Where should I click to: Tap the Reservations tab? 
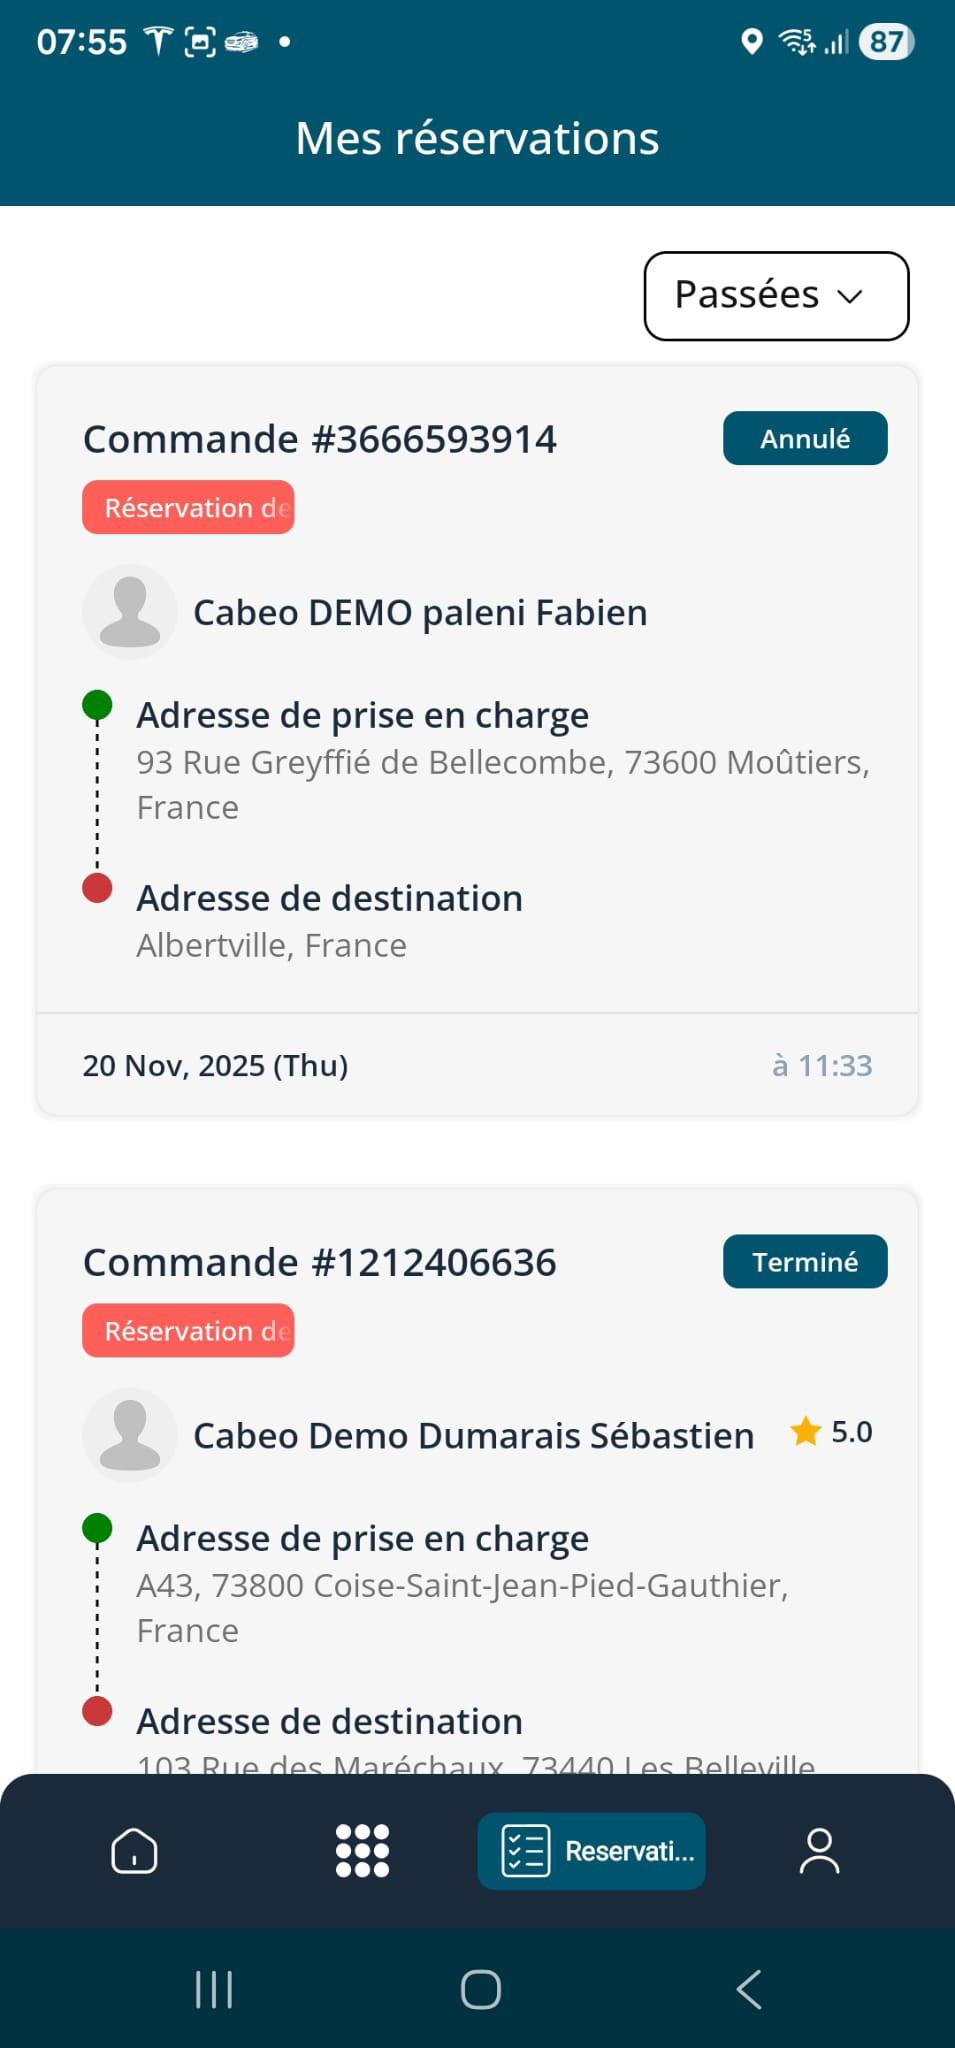tap(592, 1850)
